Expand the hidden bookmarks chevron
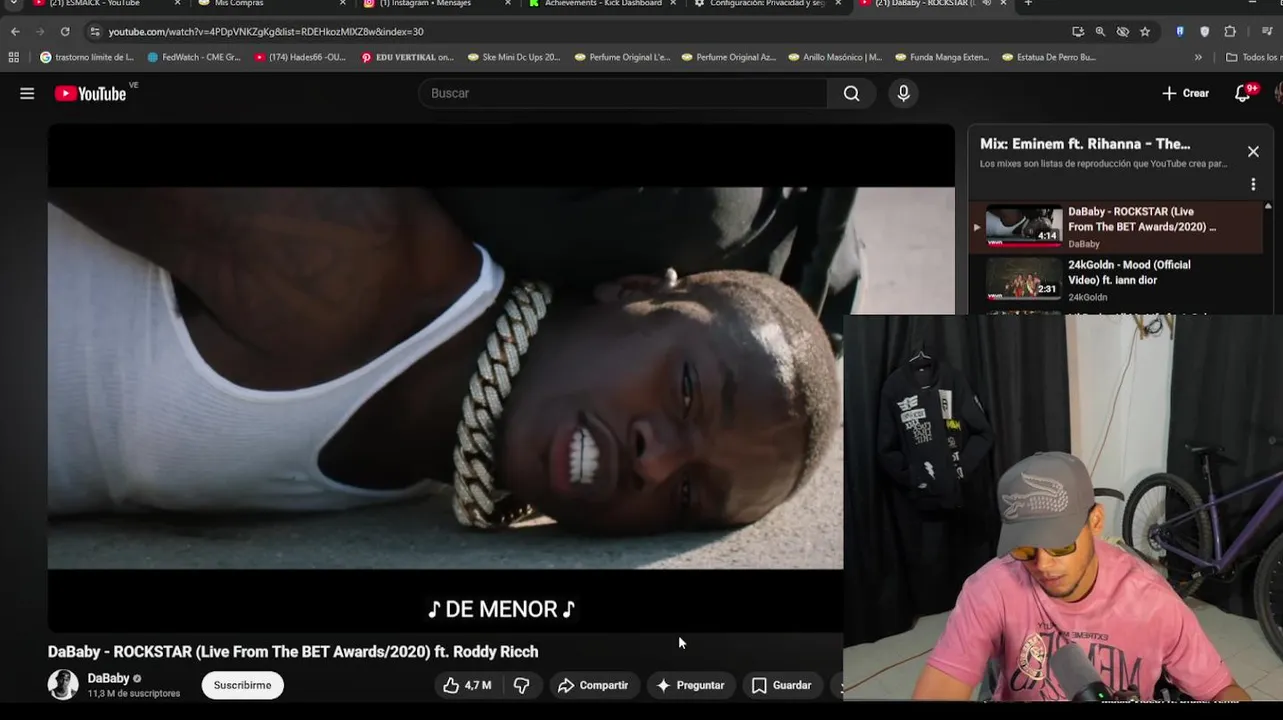Viewport: 1283px width, 720px height. tap(1198, 57)
